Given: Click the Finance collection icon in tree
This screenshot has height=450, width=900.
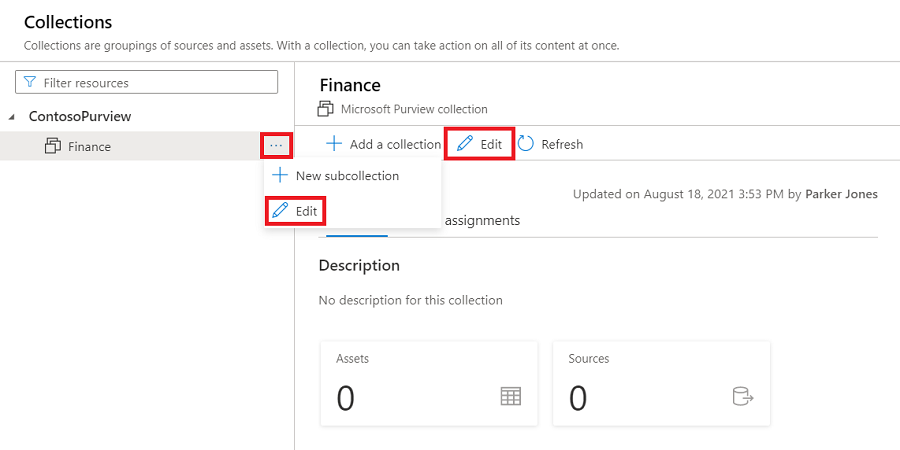Looking at the screenshot, I should coord(53,146).
